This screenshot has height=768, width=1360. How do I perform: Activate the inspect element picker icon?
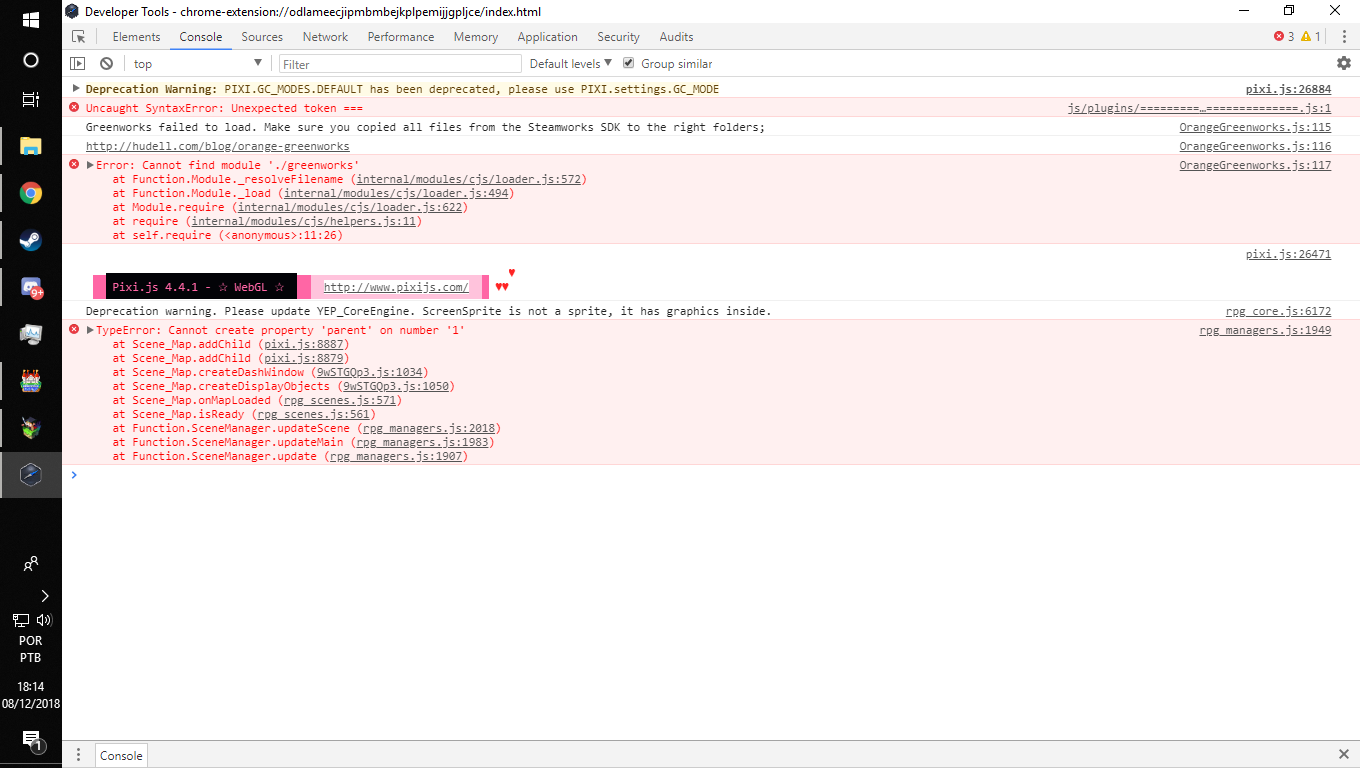(x=79, y=37)
